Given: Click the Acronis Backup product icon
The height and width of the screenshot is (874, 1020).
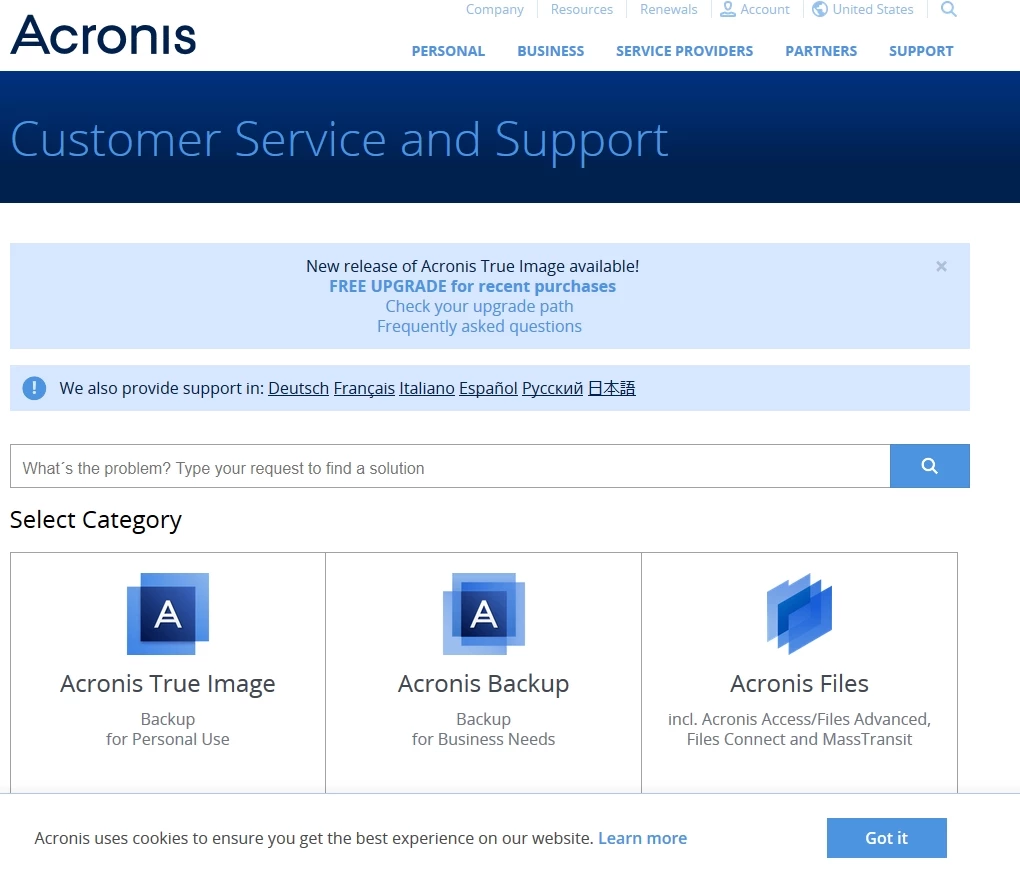Looking at the screenshot, I should [x=483, y=613].
